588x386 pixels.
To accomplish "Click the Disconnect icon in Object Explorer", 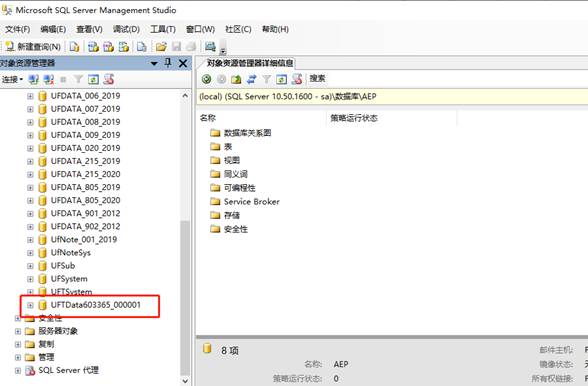I will (x=49, y=79).
